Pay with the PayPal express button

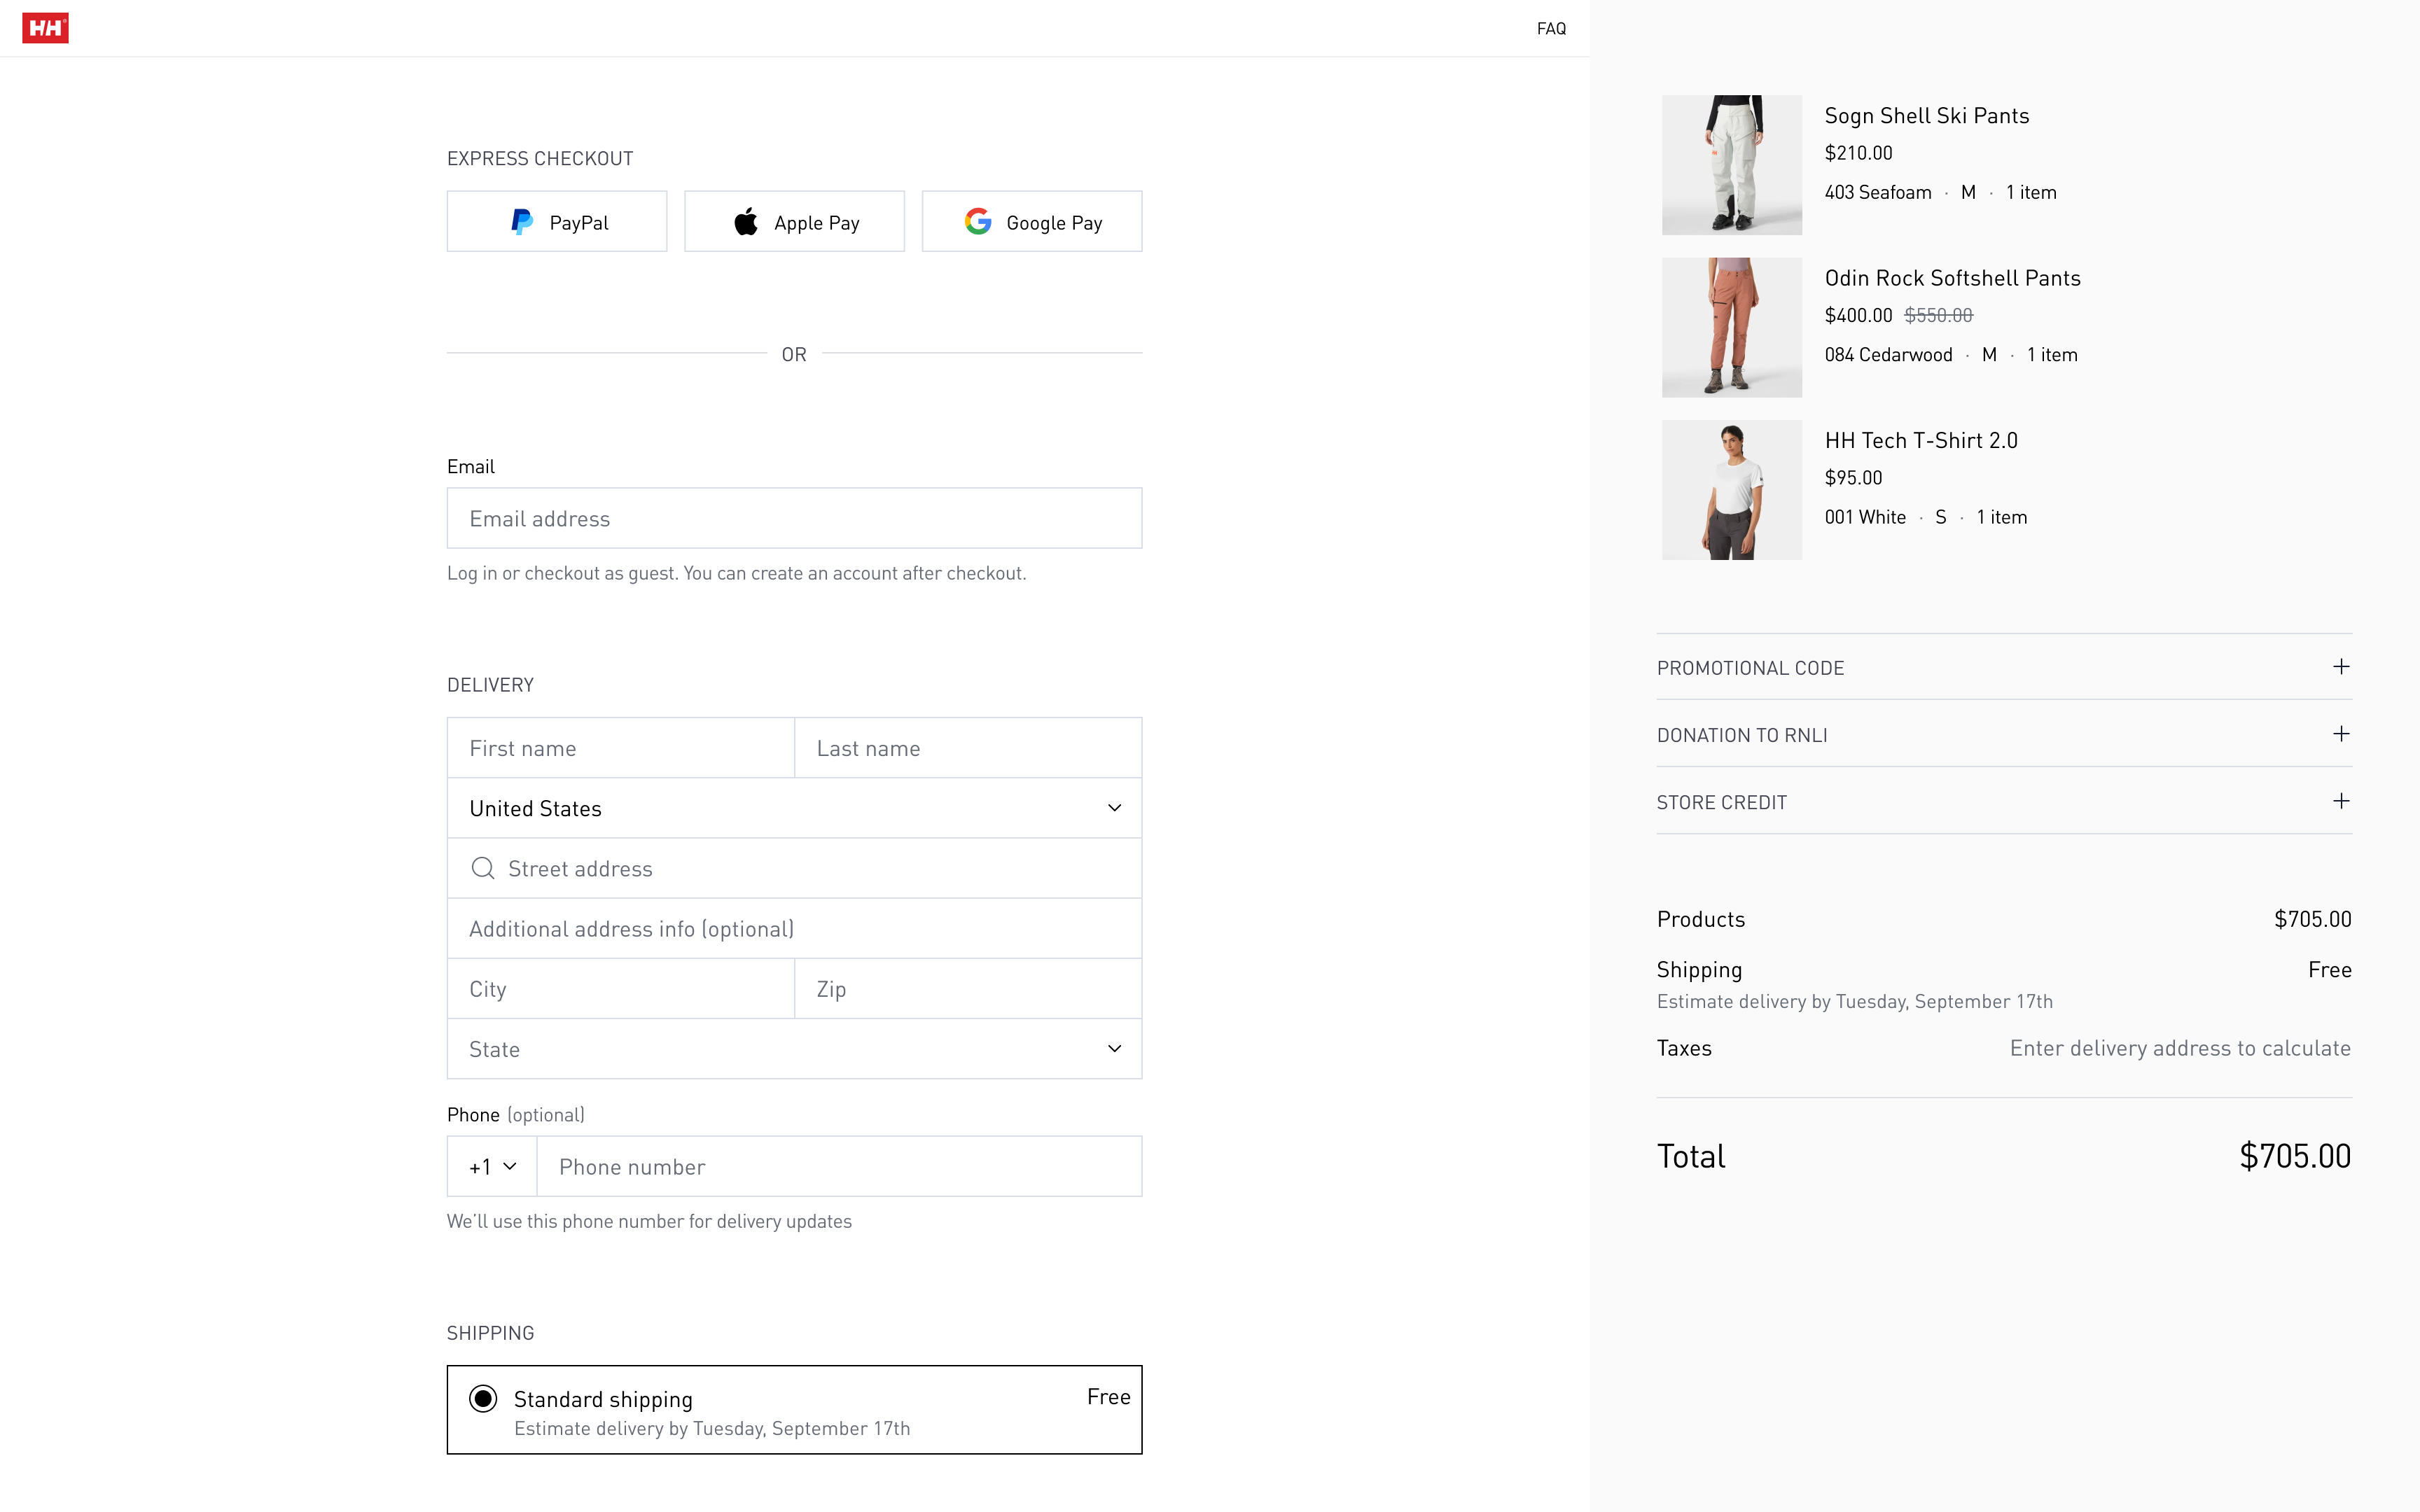pos(557,222)
